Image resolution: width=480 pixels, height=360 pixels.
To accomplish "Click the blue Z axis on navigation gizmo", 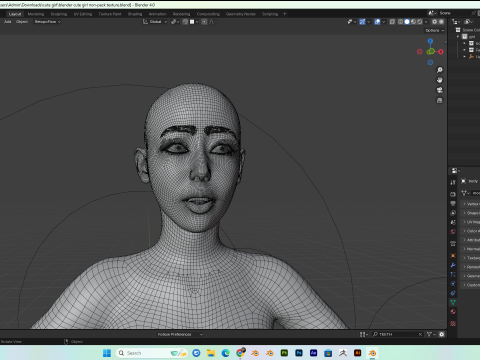I will [x=430, y=41].
